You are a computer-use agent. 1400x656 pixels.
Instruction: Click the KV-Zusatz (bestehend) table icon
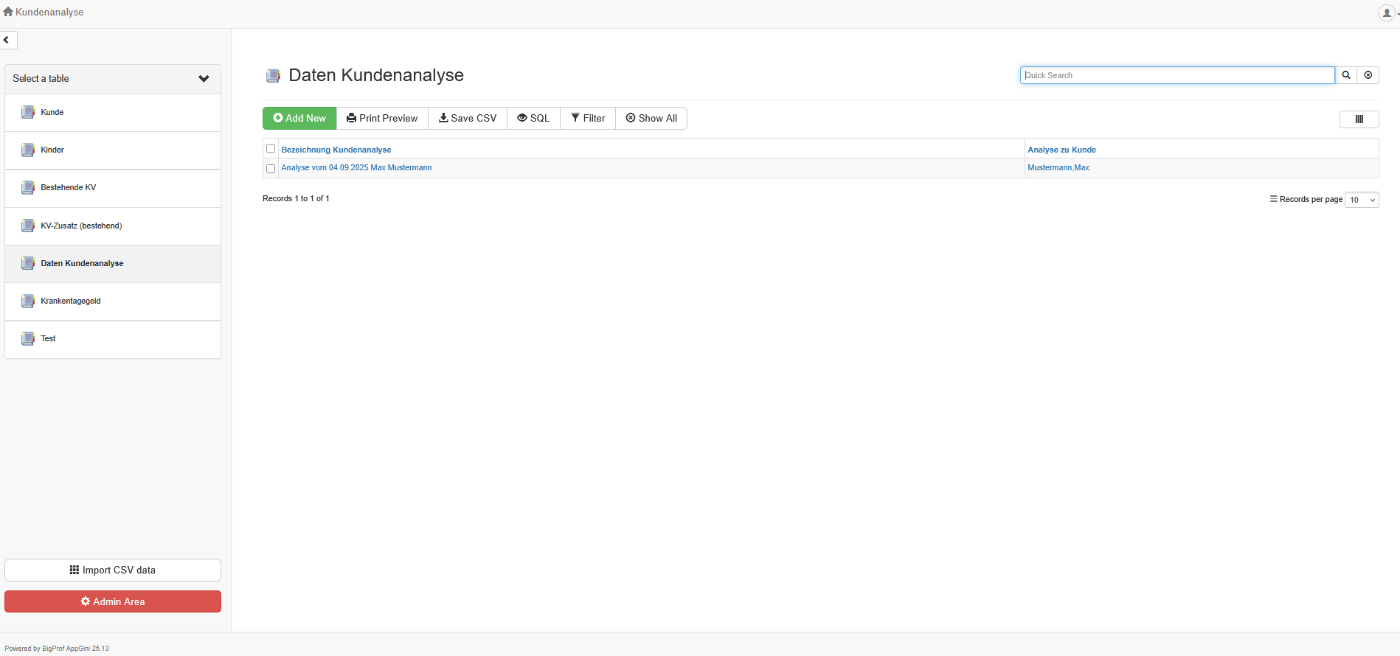[x=28, y=226]
